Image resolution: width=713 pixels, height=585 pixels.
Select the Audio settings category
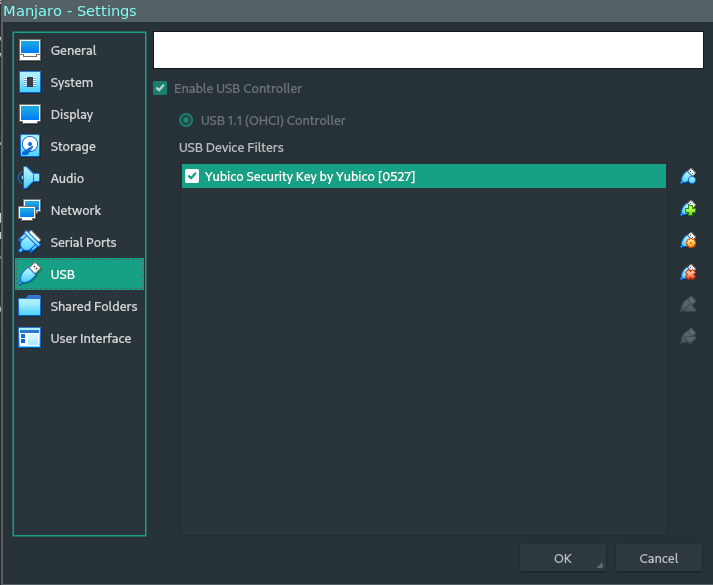(x=67, y=178)
